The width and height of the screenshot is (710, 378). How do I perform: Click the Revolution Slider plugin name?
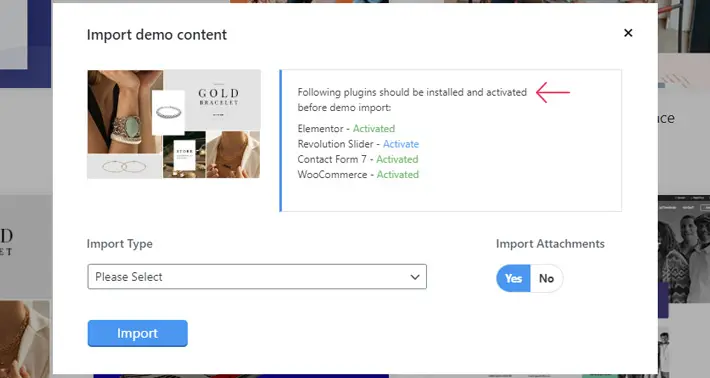tap(336, 144)
